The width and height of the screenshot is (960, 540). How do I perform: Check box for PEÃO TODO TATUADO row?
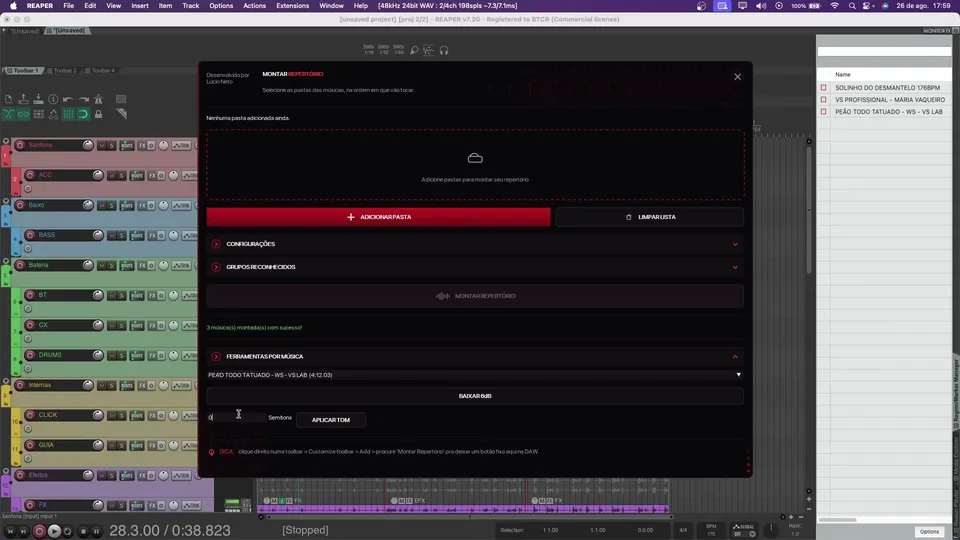(823, 111)
